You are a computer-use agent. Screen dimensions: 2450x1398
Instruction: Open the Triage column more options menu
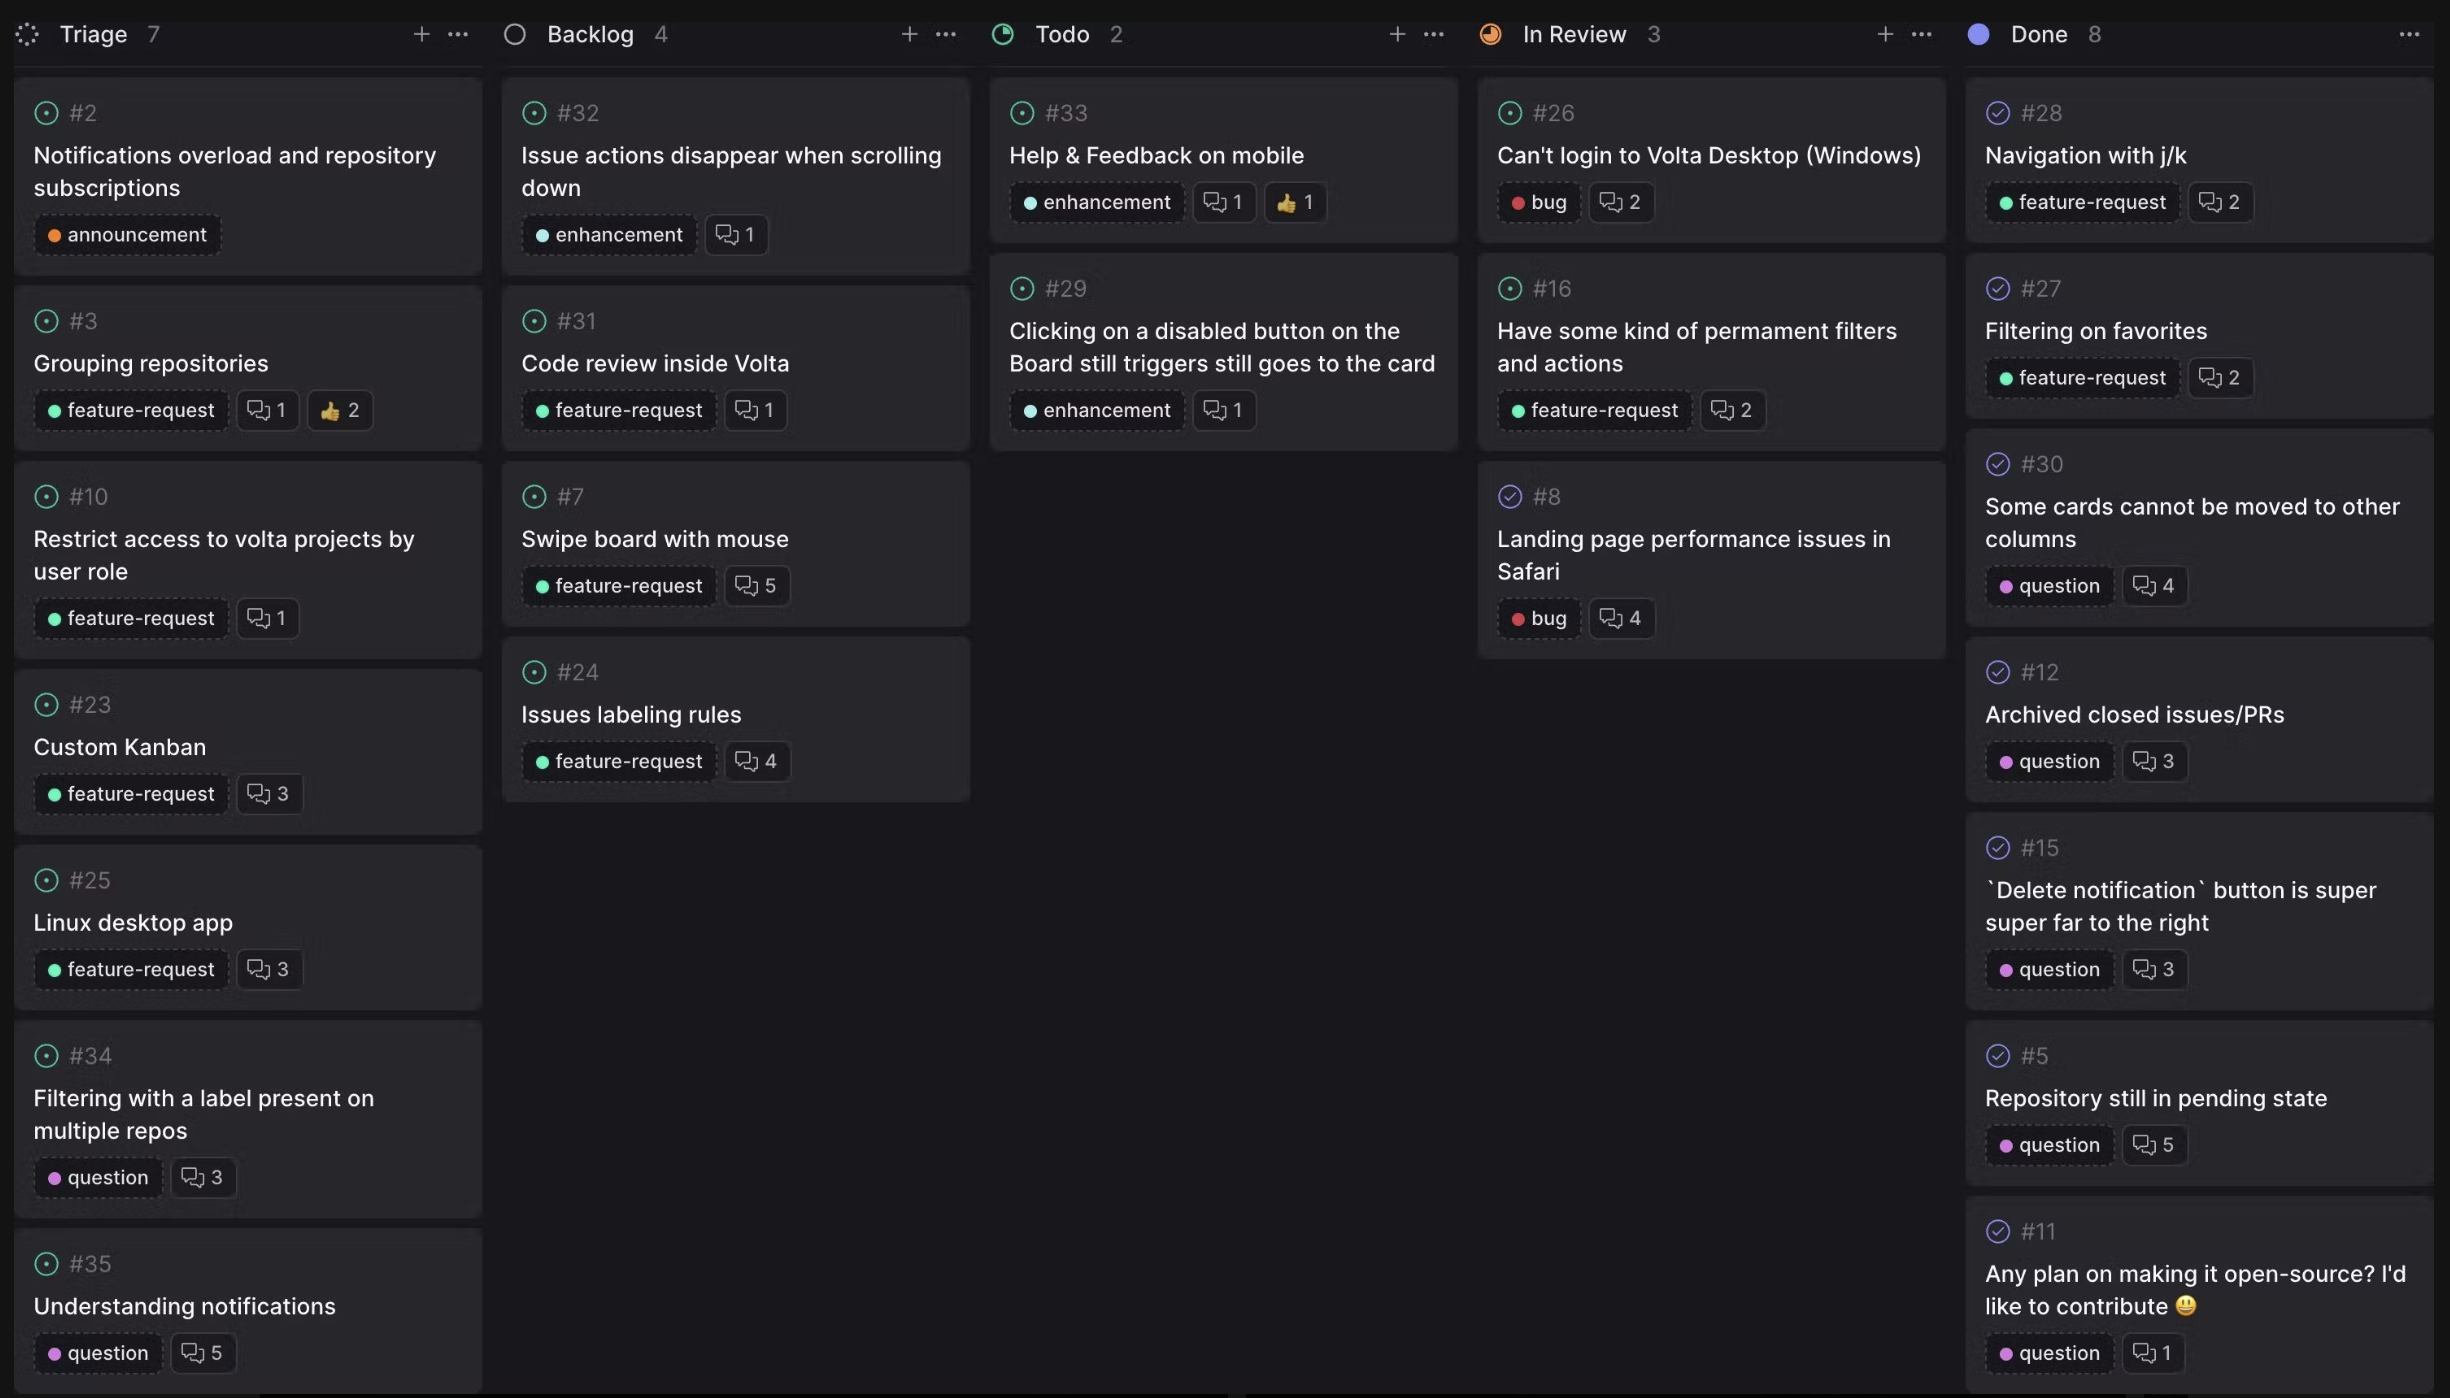[458, 35]
